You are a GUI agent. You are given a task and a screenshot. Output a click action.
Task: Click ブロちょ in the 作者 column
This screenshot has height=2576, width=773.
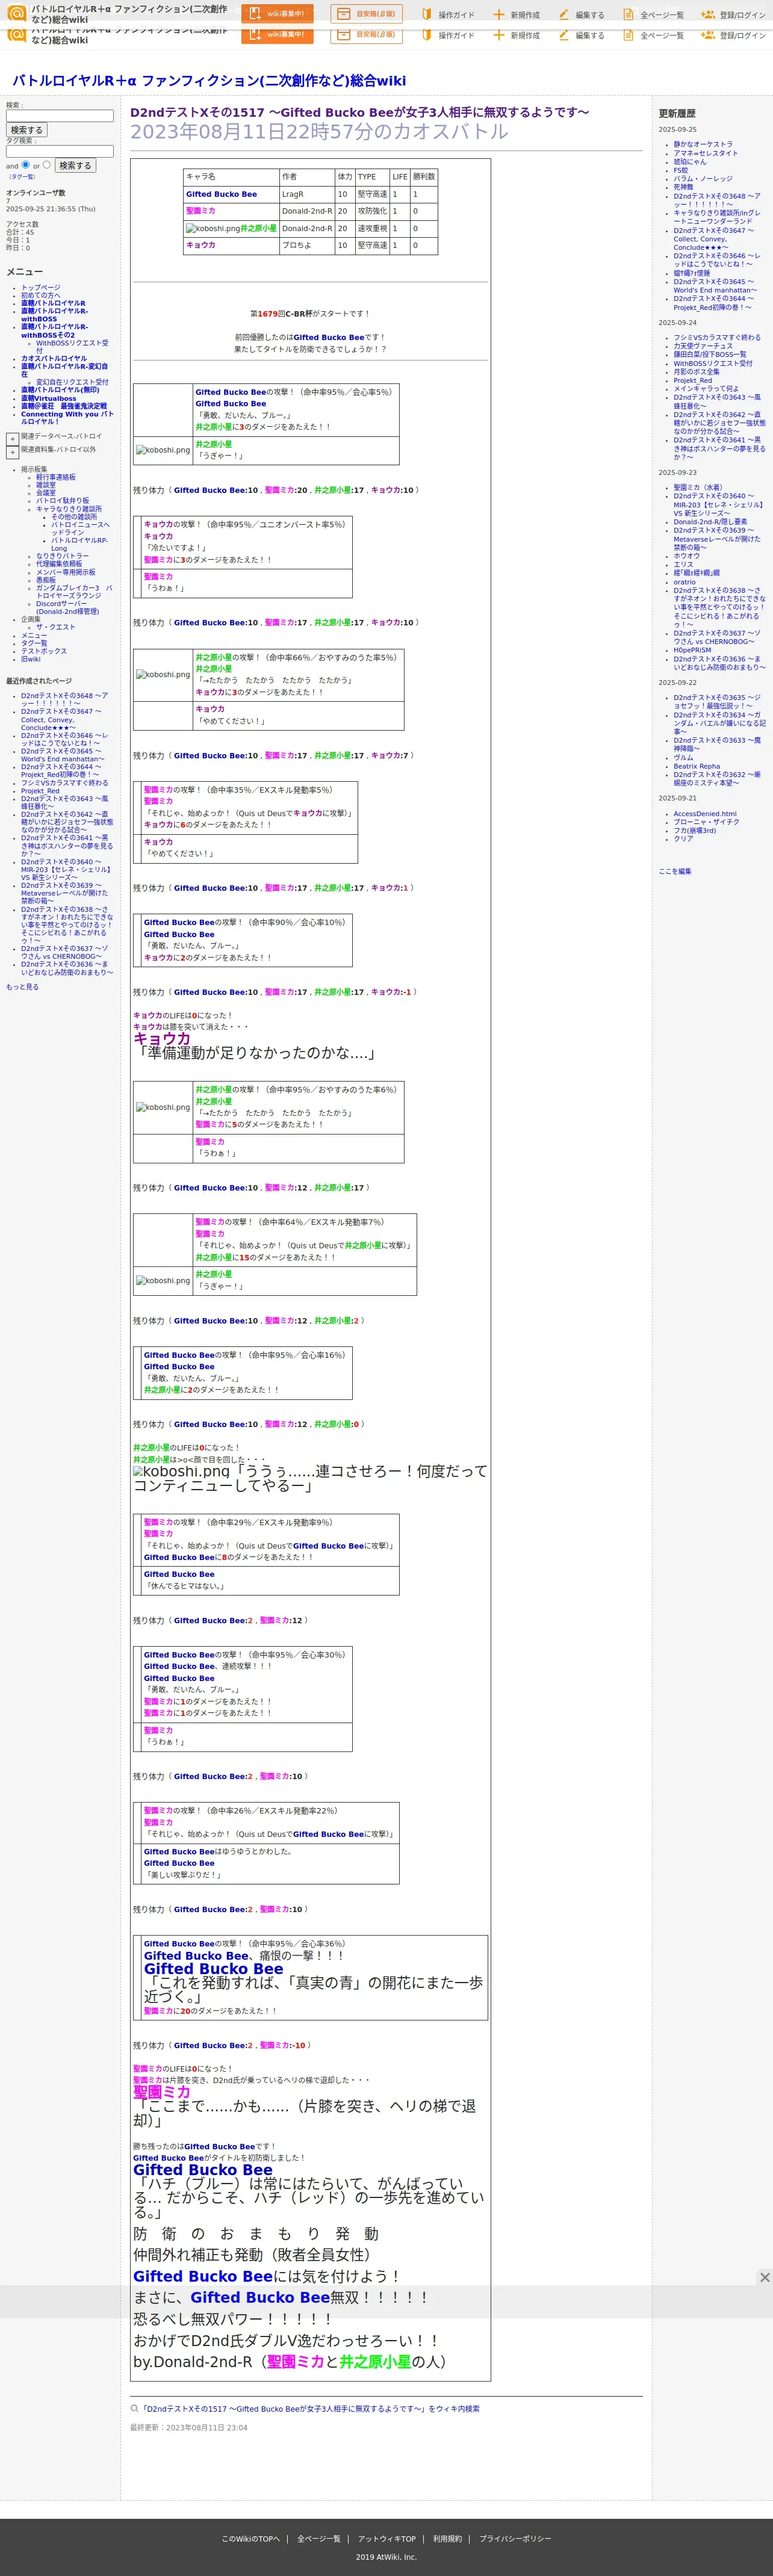295,245
